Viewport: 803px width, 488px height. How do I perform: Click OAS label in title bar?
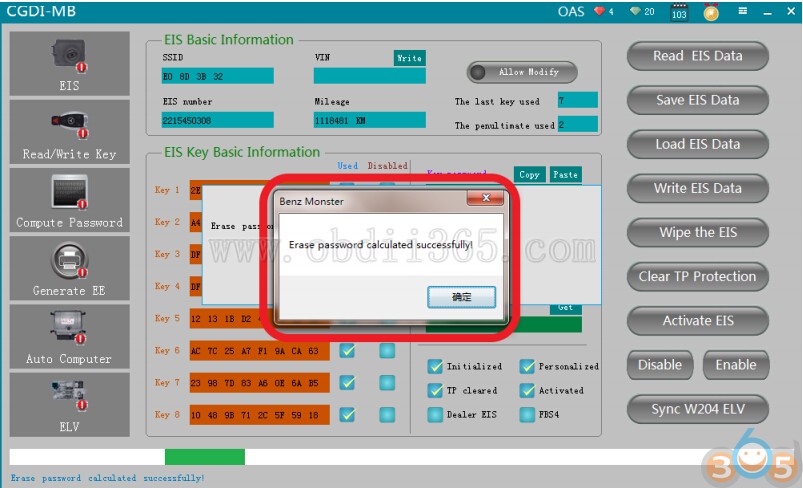(571, 11)
